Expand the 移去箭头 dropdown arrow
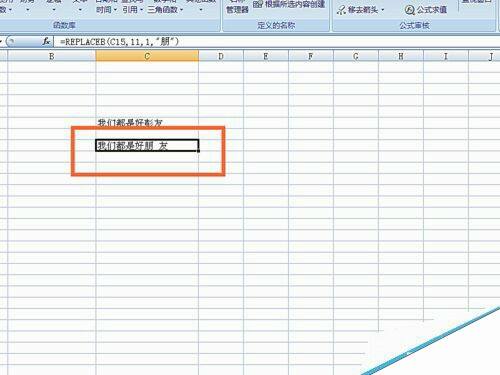The height and width of the screenshot is (375, 500). (x=383, y=10)
